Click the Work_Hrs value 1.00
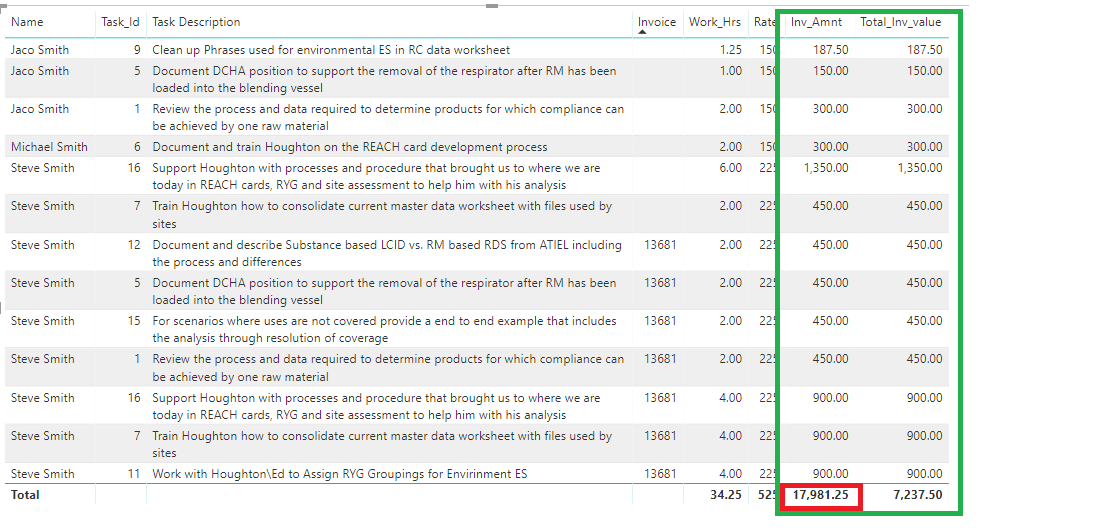The height and width of the screenshot is (528, 1106). [730, 70]
